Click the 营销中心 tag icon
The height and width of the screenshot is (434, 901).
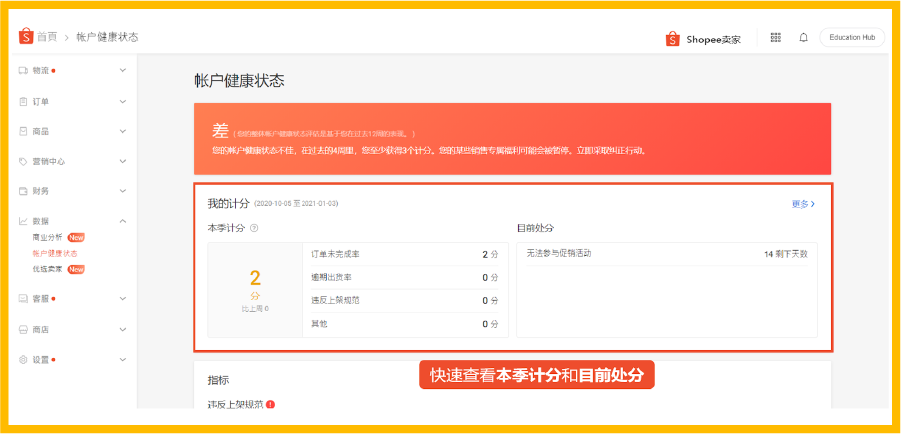click(24, 162)
